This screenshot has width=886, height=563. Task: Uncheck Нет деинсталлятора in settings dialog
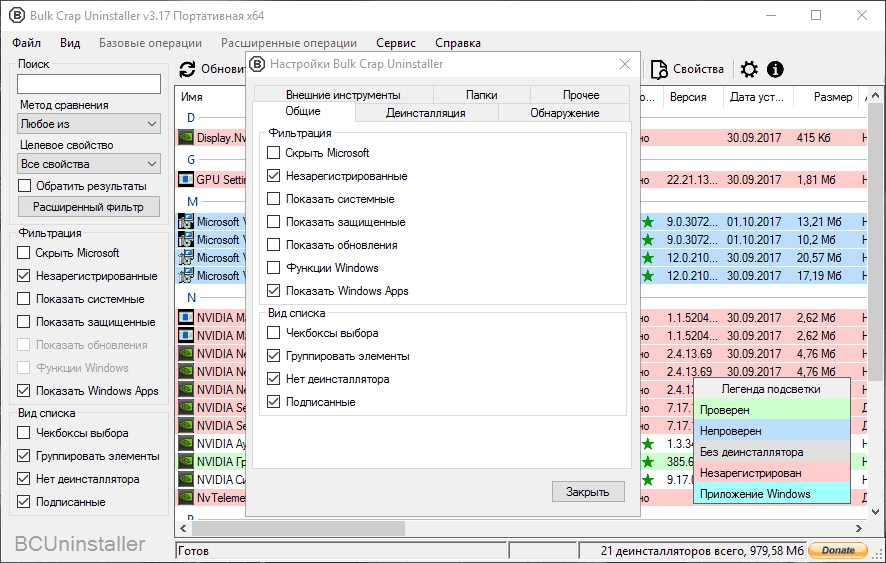pos(273,379)
